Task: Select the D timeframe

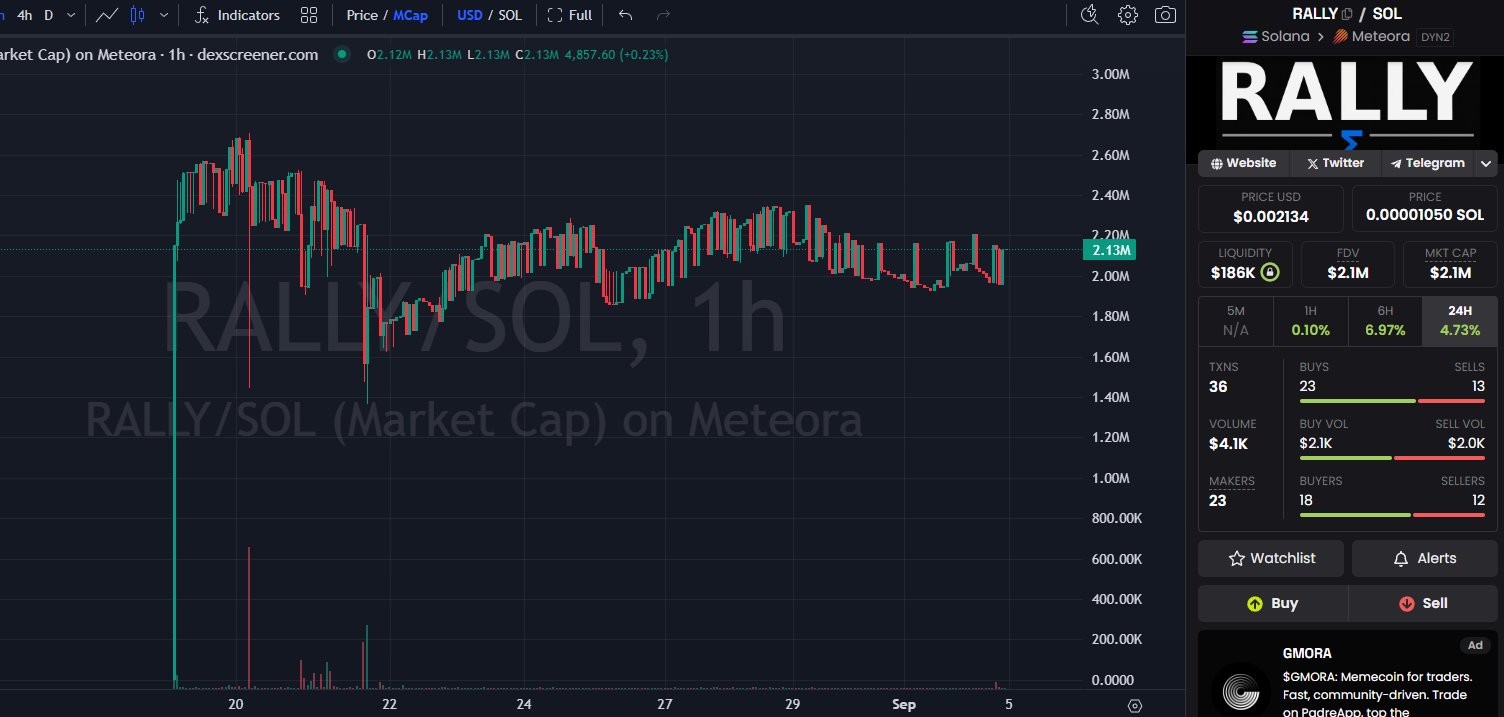Action: 48,15
